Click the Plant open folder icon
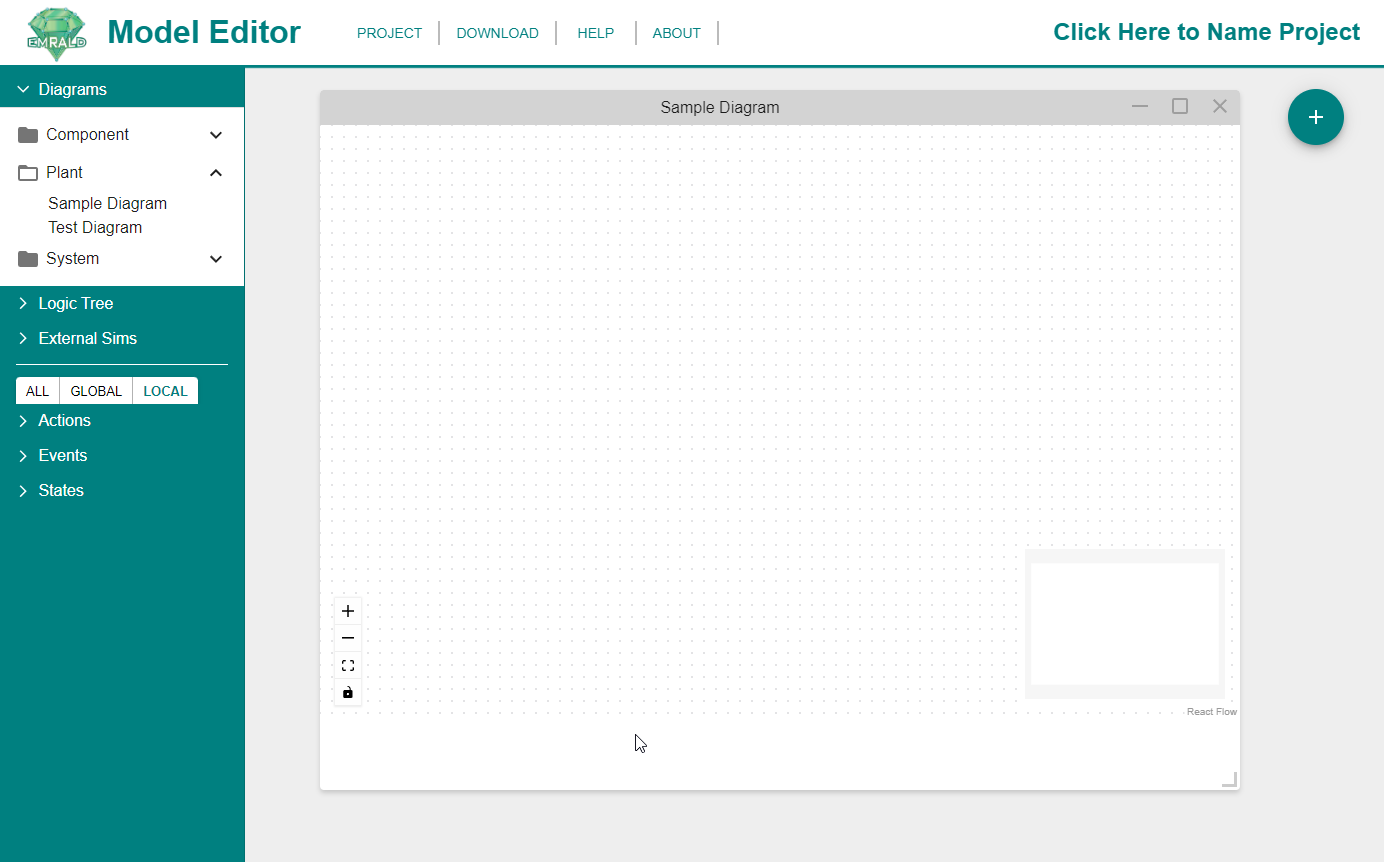1384x862 pixels. point(28,173)
